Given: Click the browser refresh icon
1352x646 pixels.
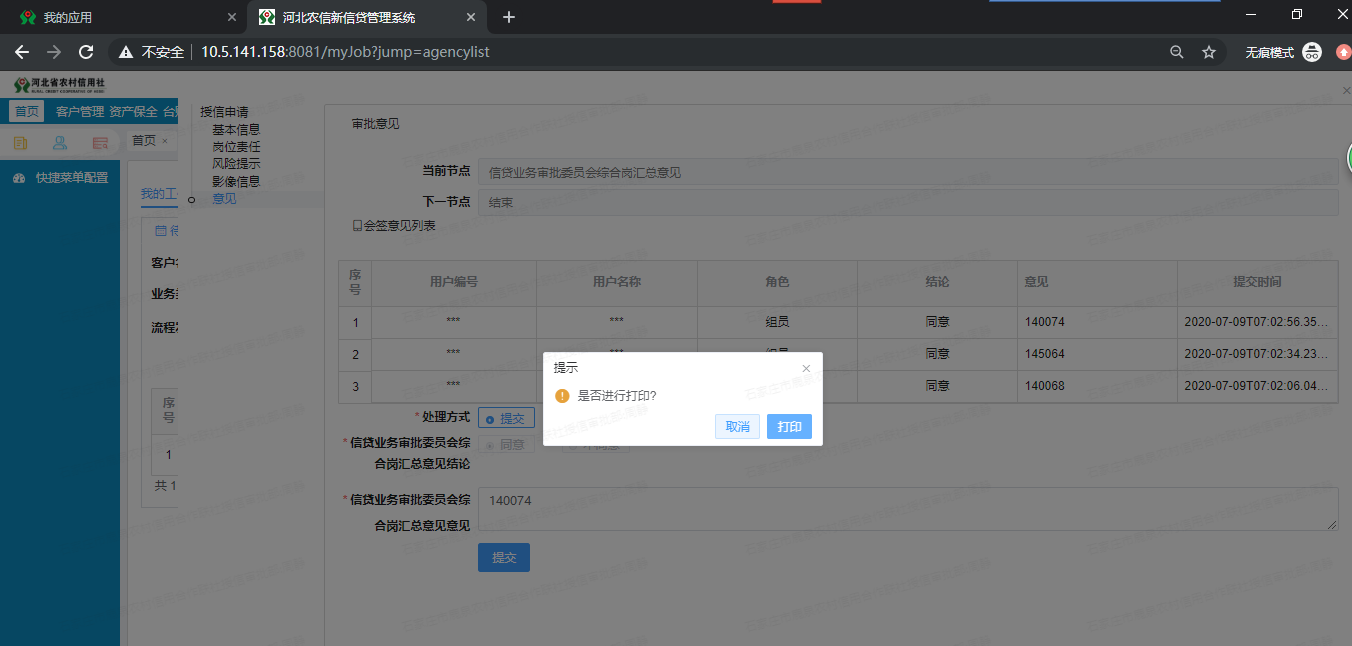Looking at the screenshot, I should [86, 51].
